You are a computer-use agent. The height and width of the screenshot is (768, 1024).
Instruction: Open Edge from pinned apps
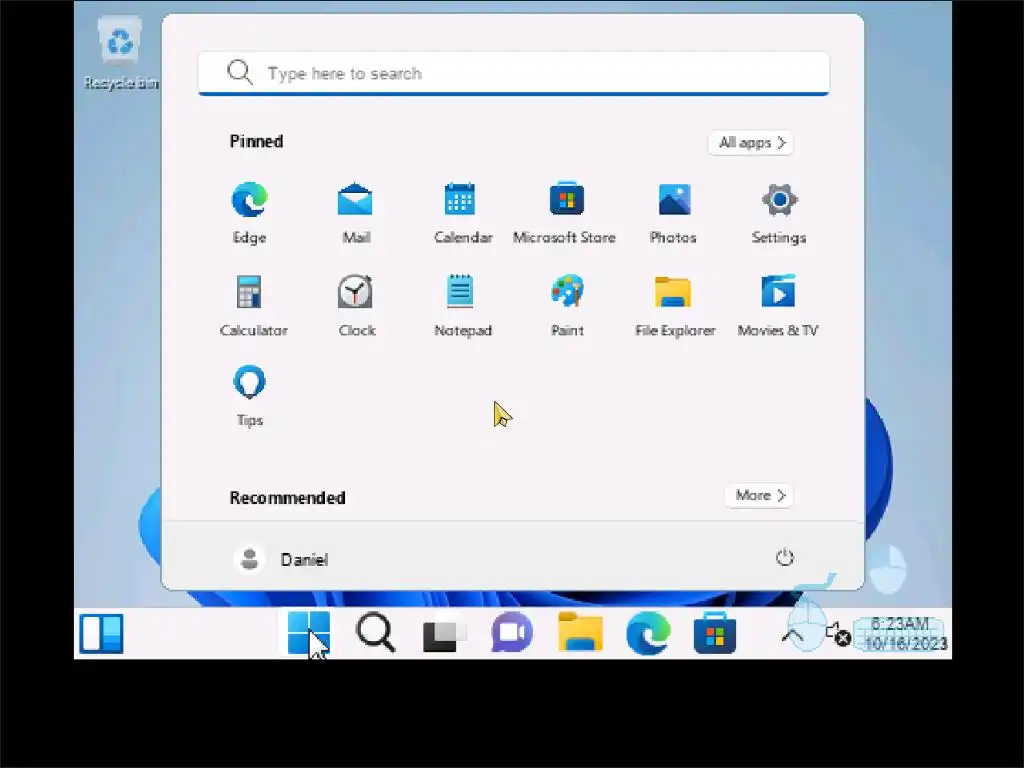click(x=249, y=213)
